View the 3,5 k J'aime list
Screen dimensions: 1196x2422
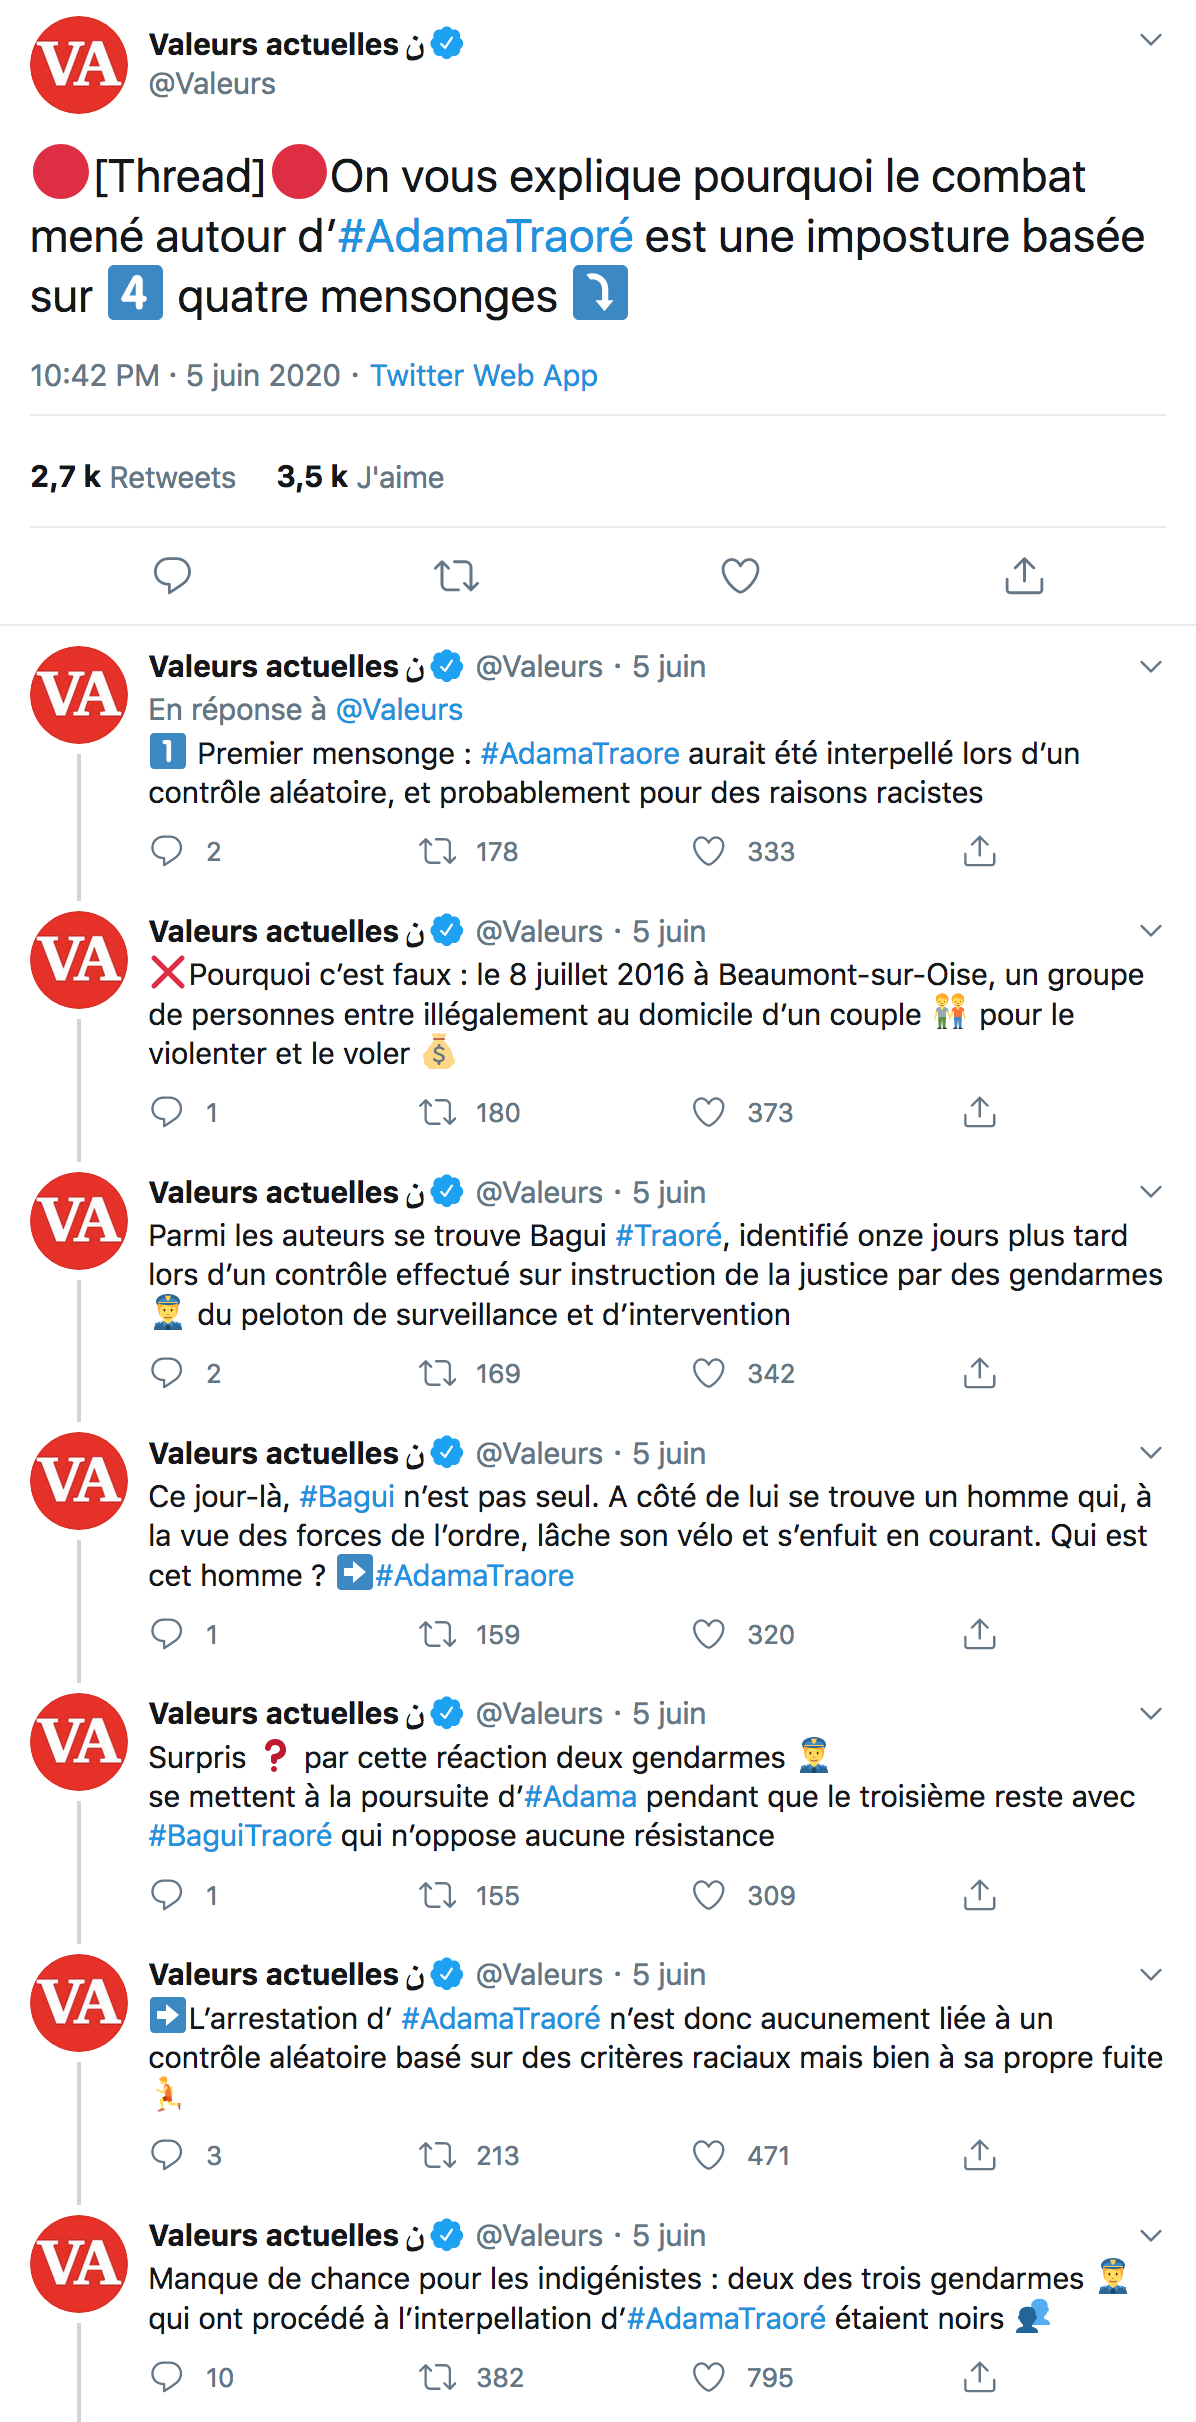pos(360,477)
